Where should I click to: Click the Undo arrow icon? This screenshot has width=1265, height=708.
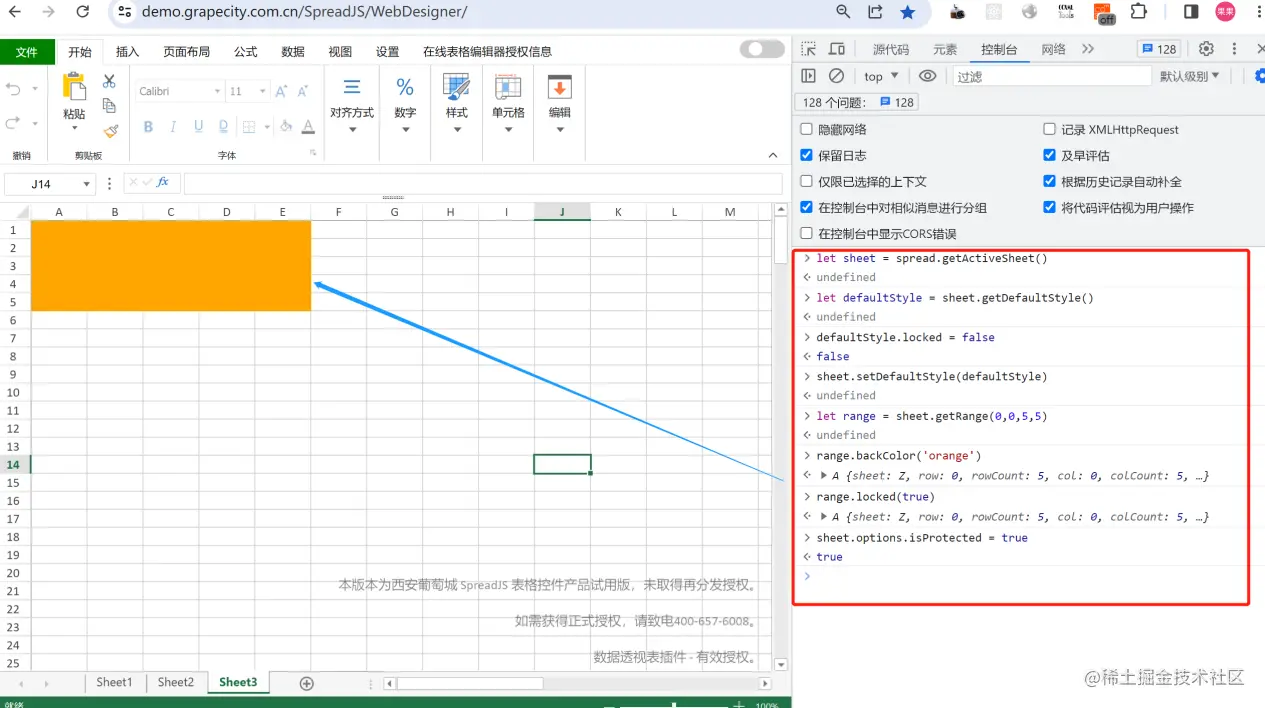(13, 89)
